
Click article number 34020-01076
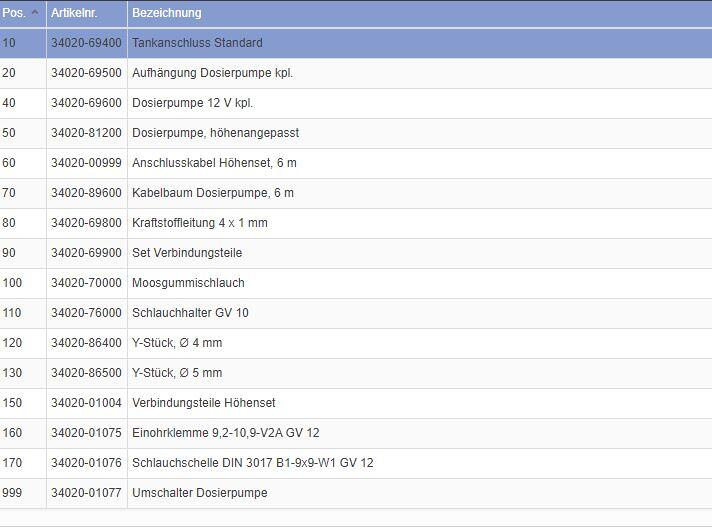click(86, 463)
